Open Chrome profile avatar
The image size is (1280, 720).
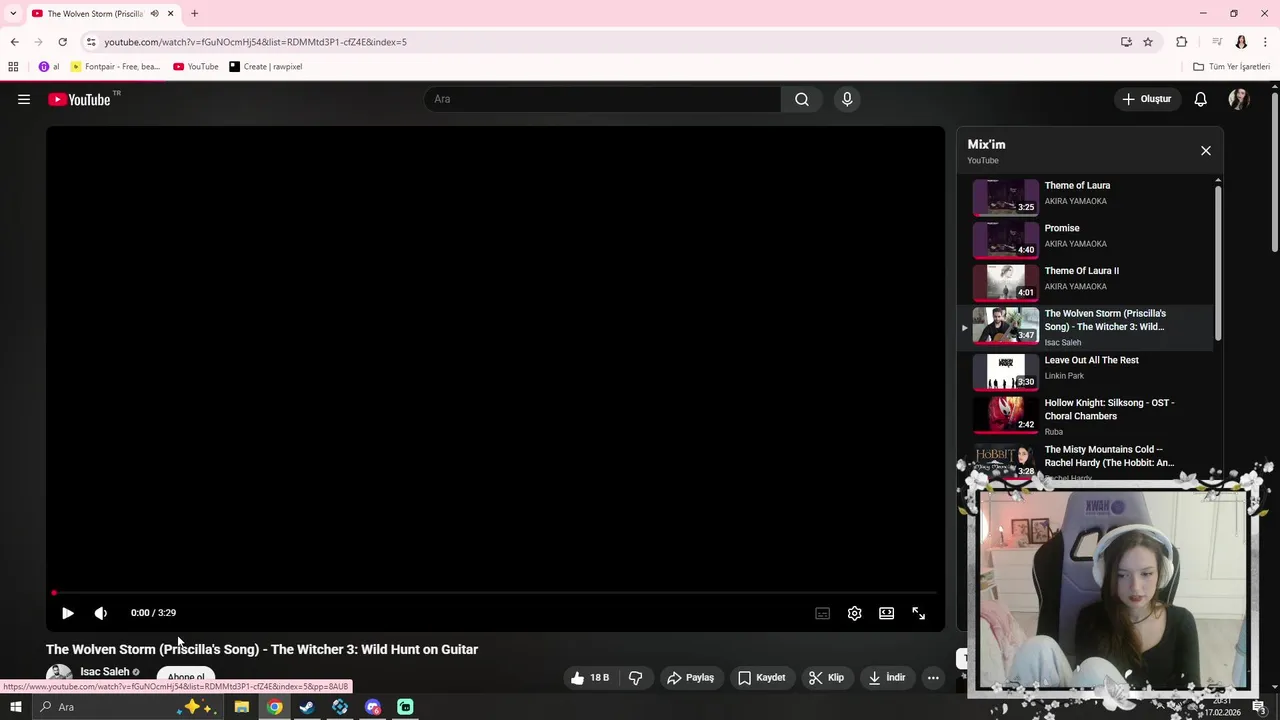coord(1241,42)
